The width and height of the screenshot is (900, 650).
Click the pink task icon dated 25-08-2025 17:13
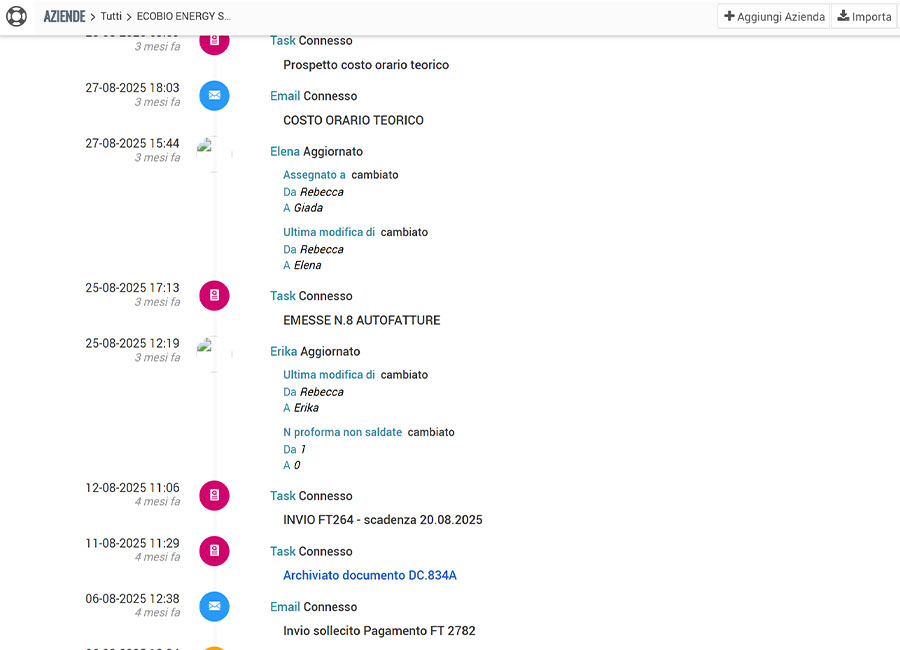click(x=214, y=296)
